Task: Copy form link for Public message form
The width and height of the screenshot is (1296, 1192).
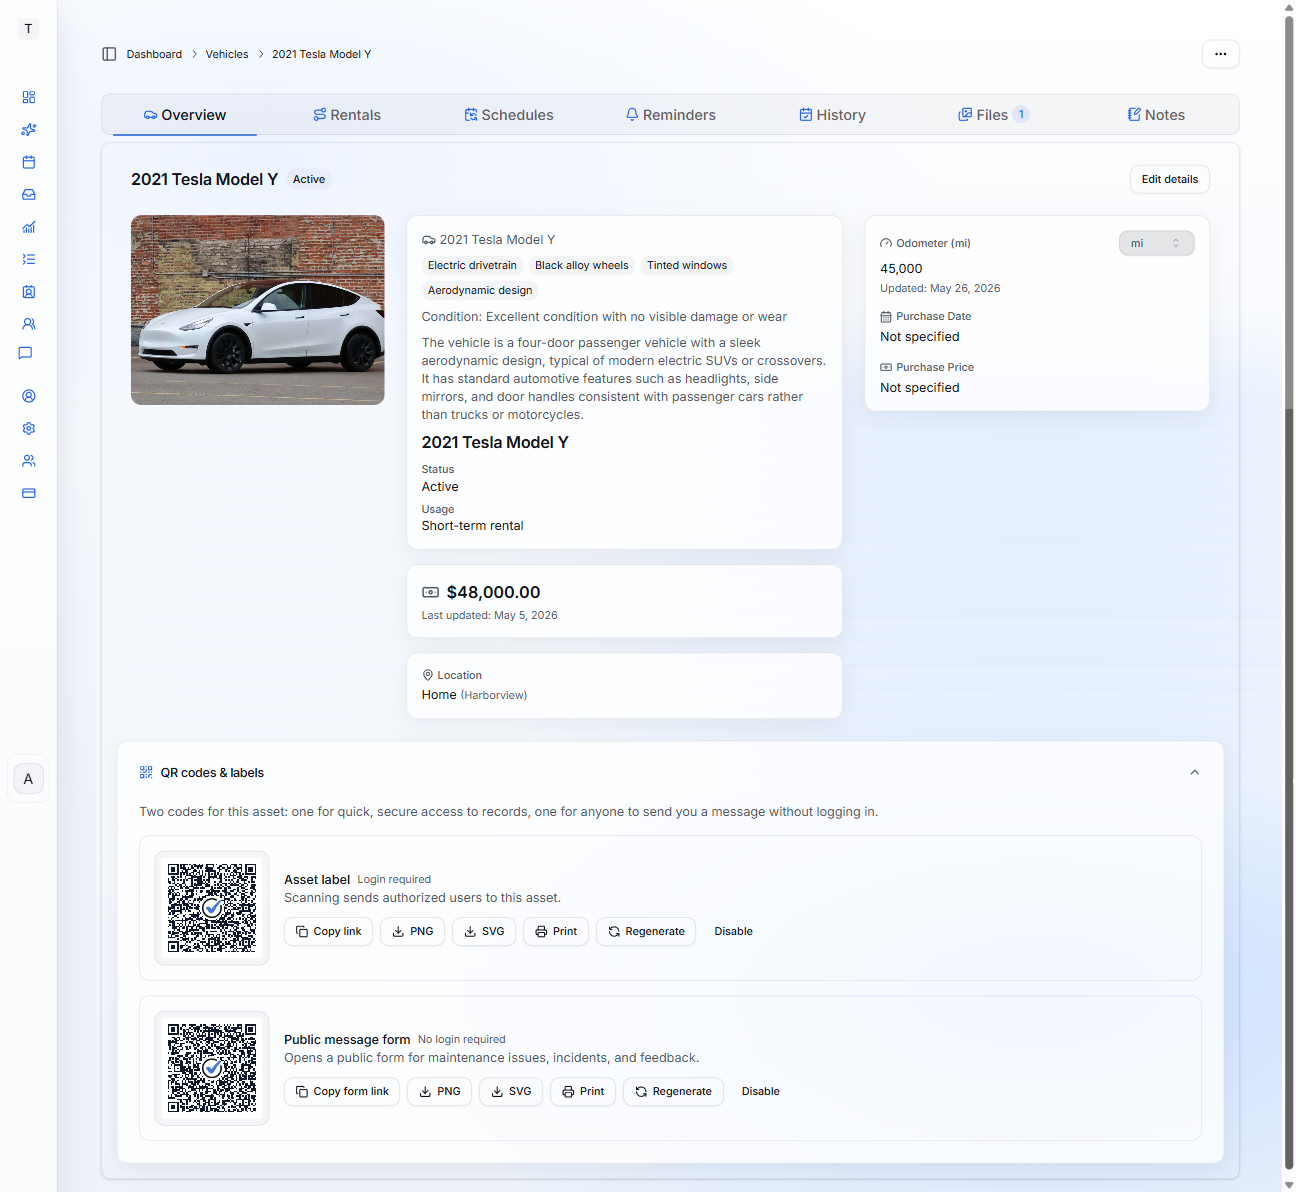Action: [x=342, y=1091]
